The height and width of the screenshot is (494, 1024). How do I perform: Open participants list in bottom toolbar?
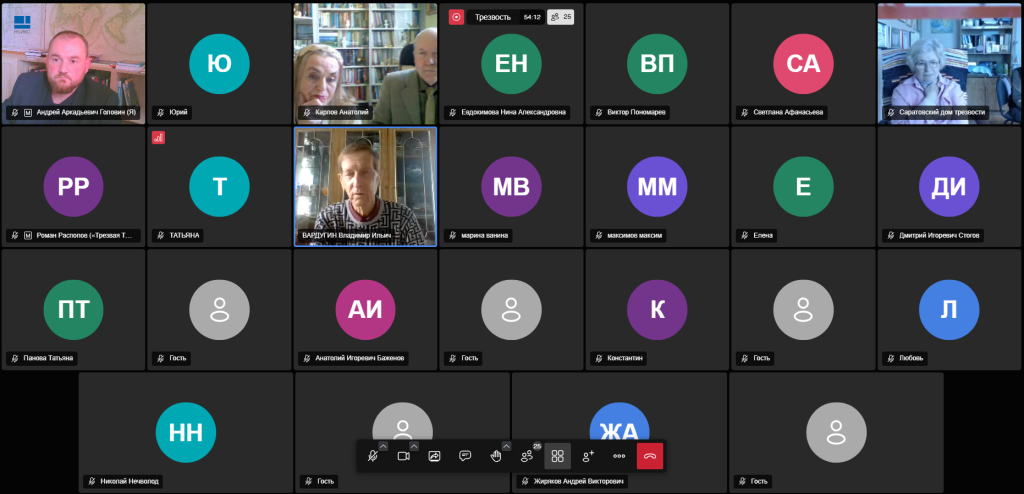coord(527,456)
